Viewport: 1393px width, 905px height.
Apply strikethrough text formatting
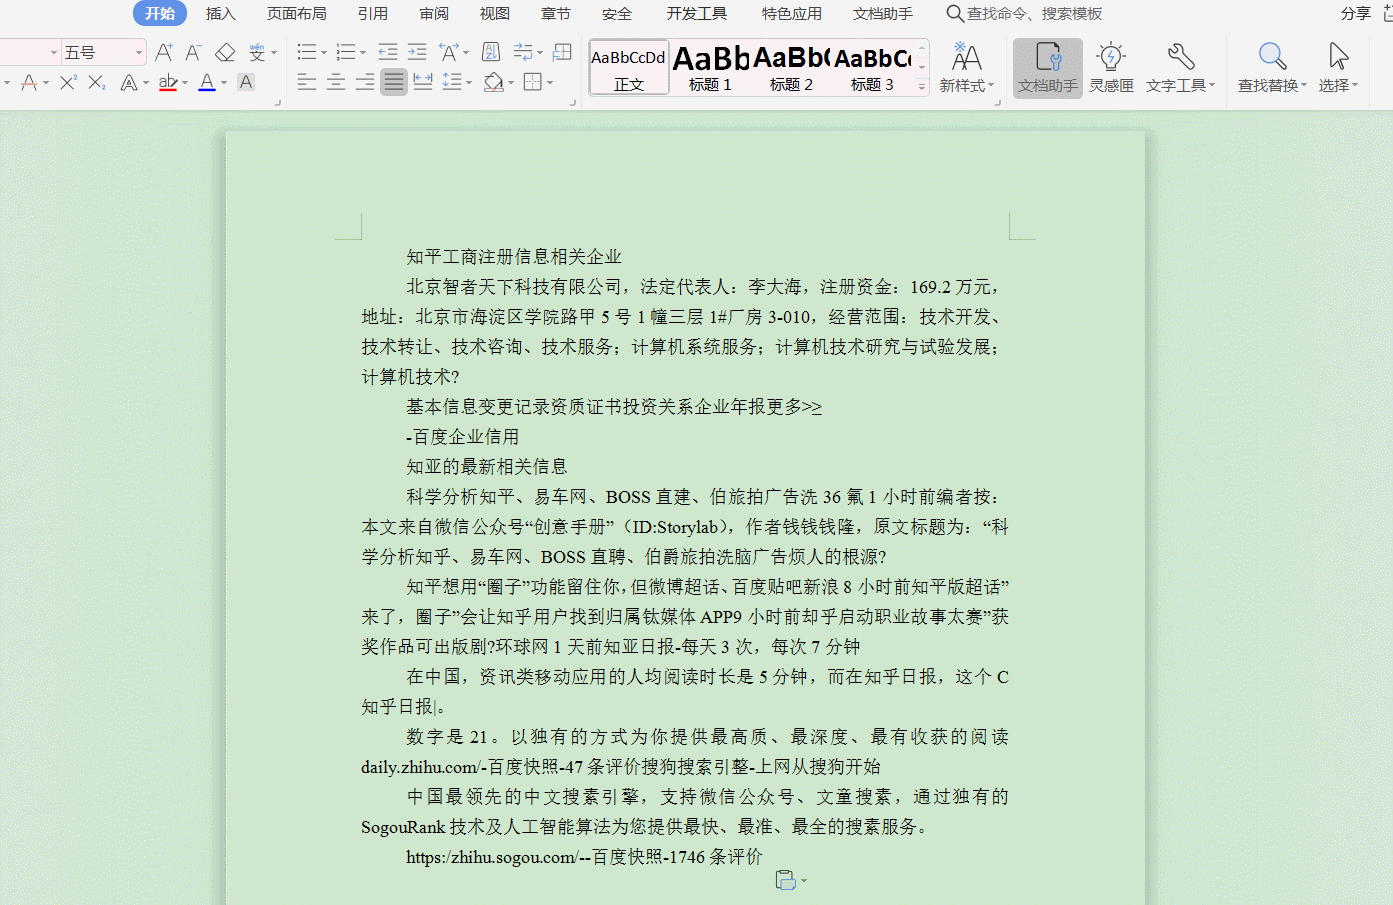pos(28,82)
